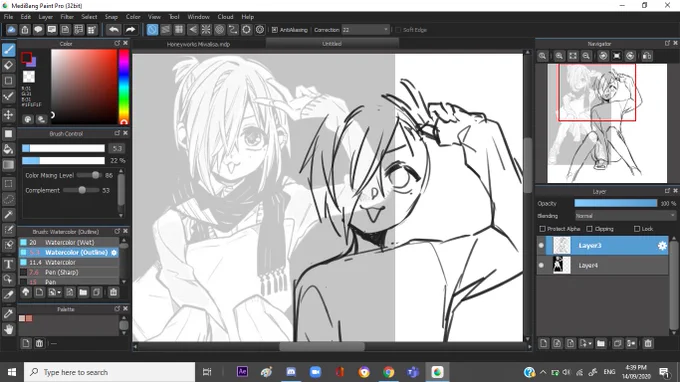Add a new color to Palette
This screenshot has height=382, width=680.
(26, 343)
